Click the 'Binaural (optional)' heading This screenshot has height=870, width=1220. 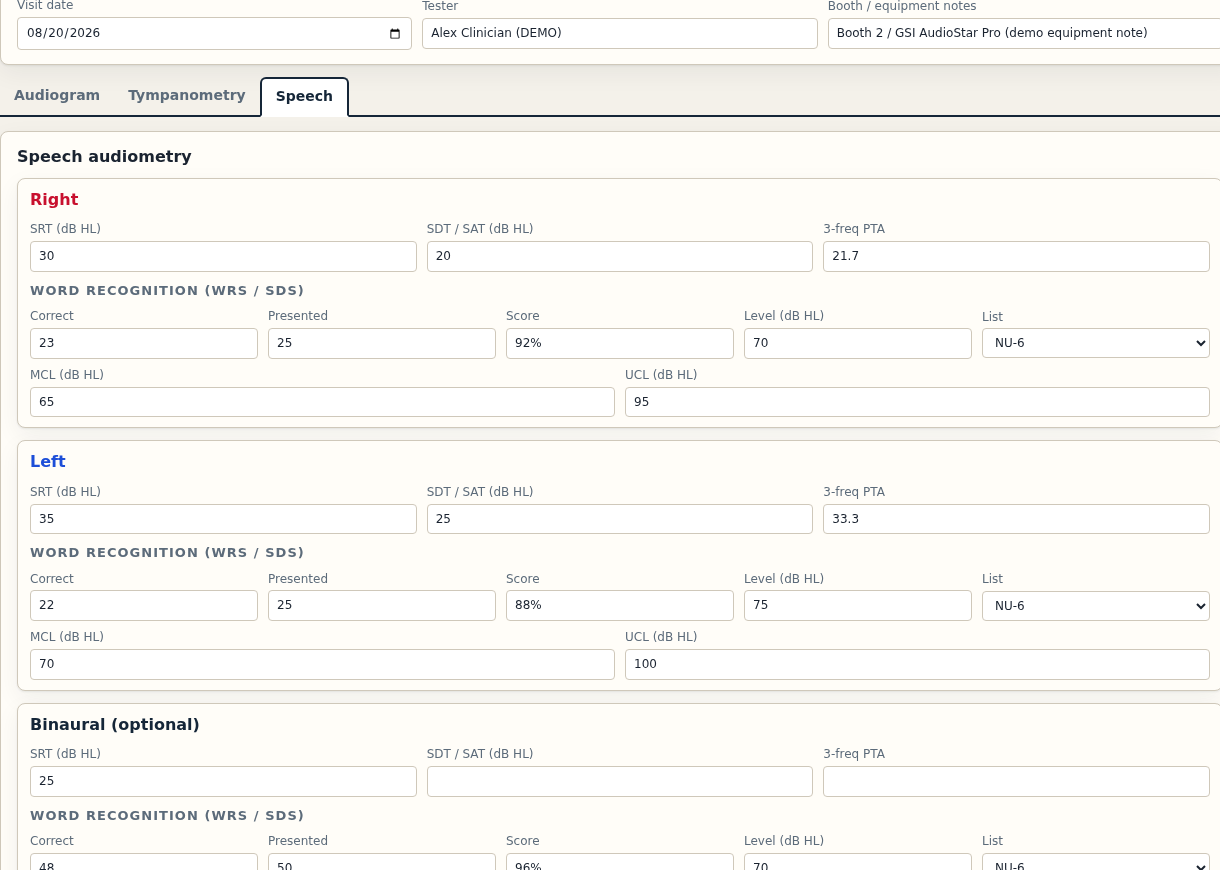click(115, 724)
